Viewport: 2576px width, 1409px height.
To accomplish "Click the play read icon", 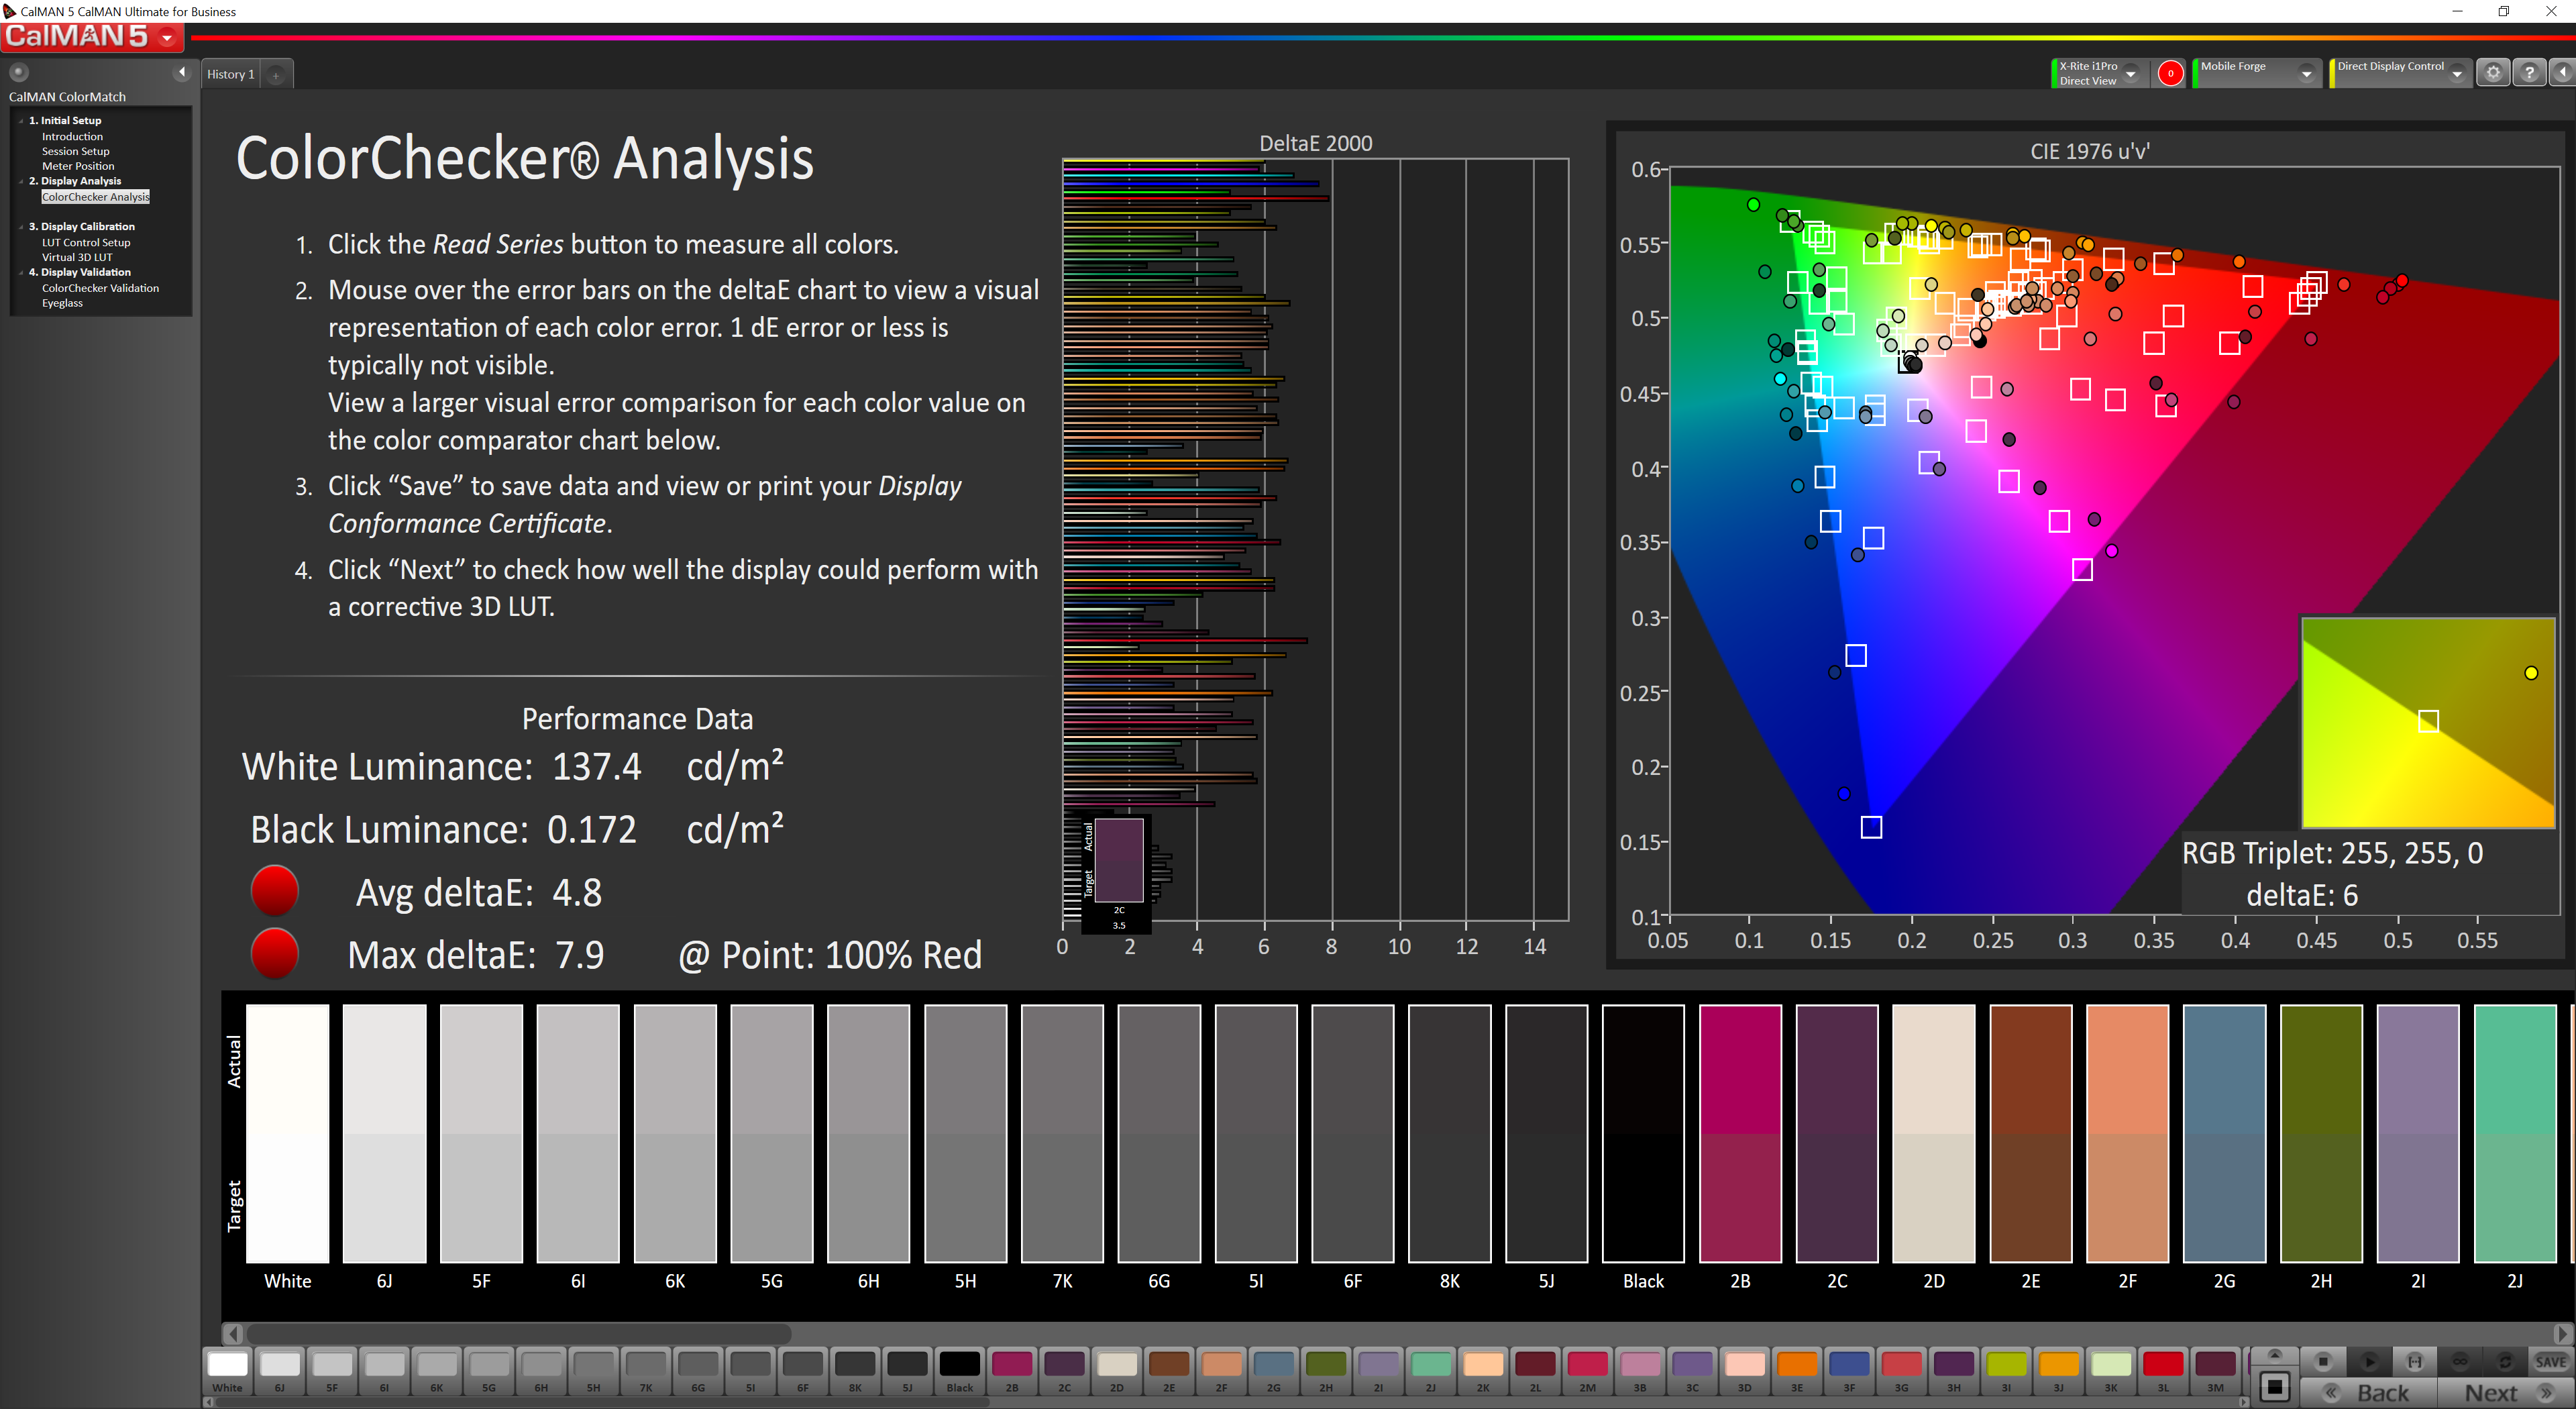I will pyautogui.click(x=2369, y=1361).
